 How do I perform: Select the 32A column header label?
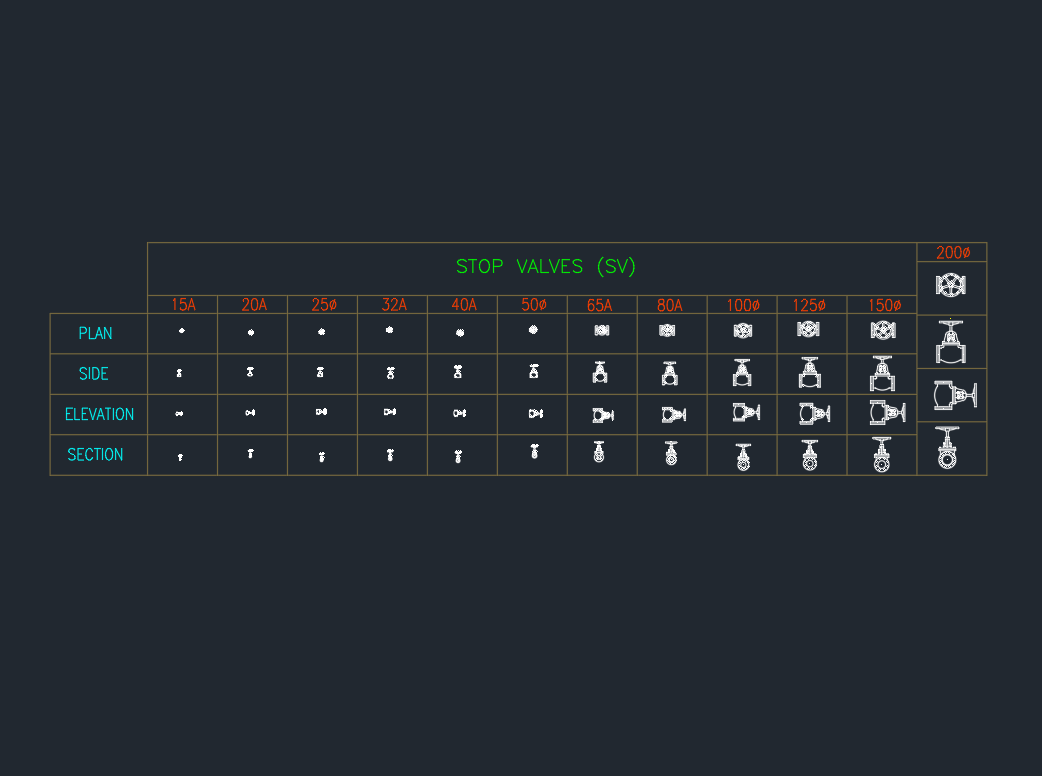[x=394, y=306]
